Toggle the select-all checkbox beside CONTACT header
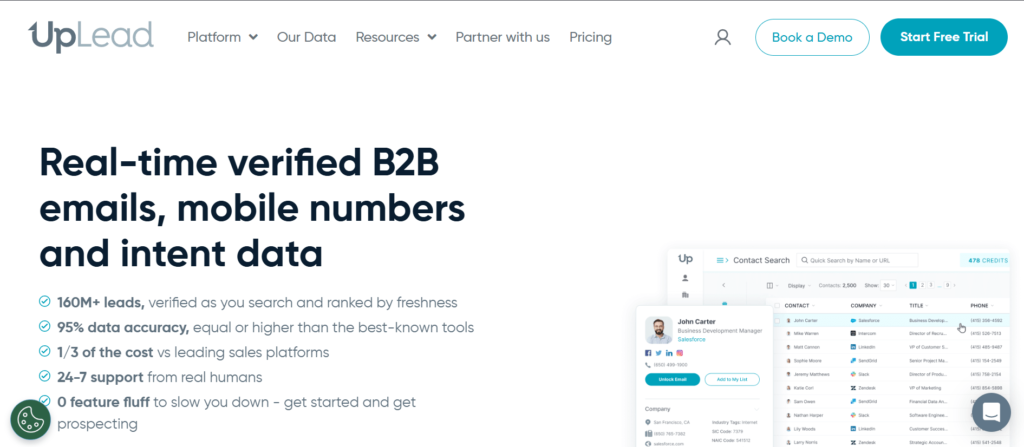Image resolution: width=1024 pixels, height=447 pixels. tap(777, 305)
